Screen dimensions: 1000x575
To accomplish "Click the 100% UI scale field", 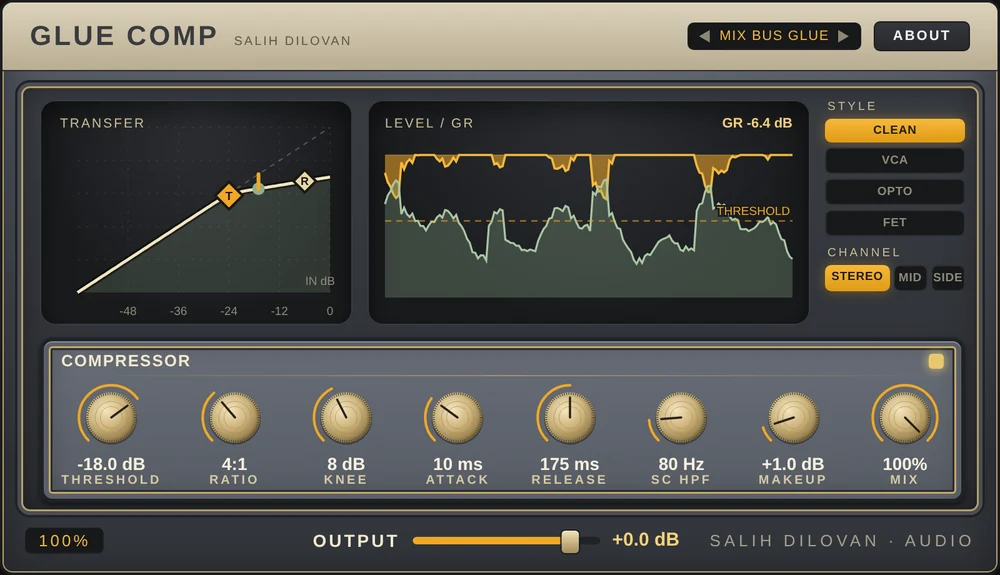I will pyautogui.click(x=64, y=541).
